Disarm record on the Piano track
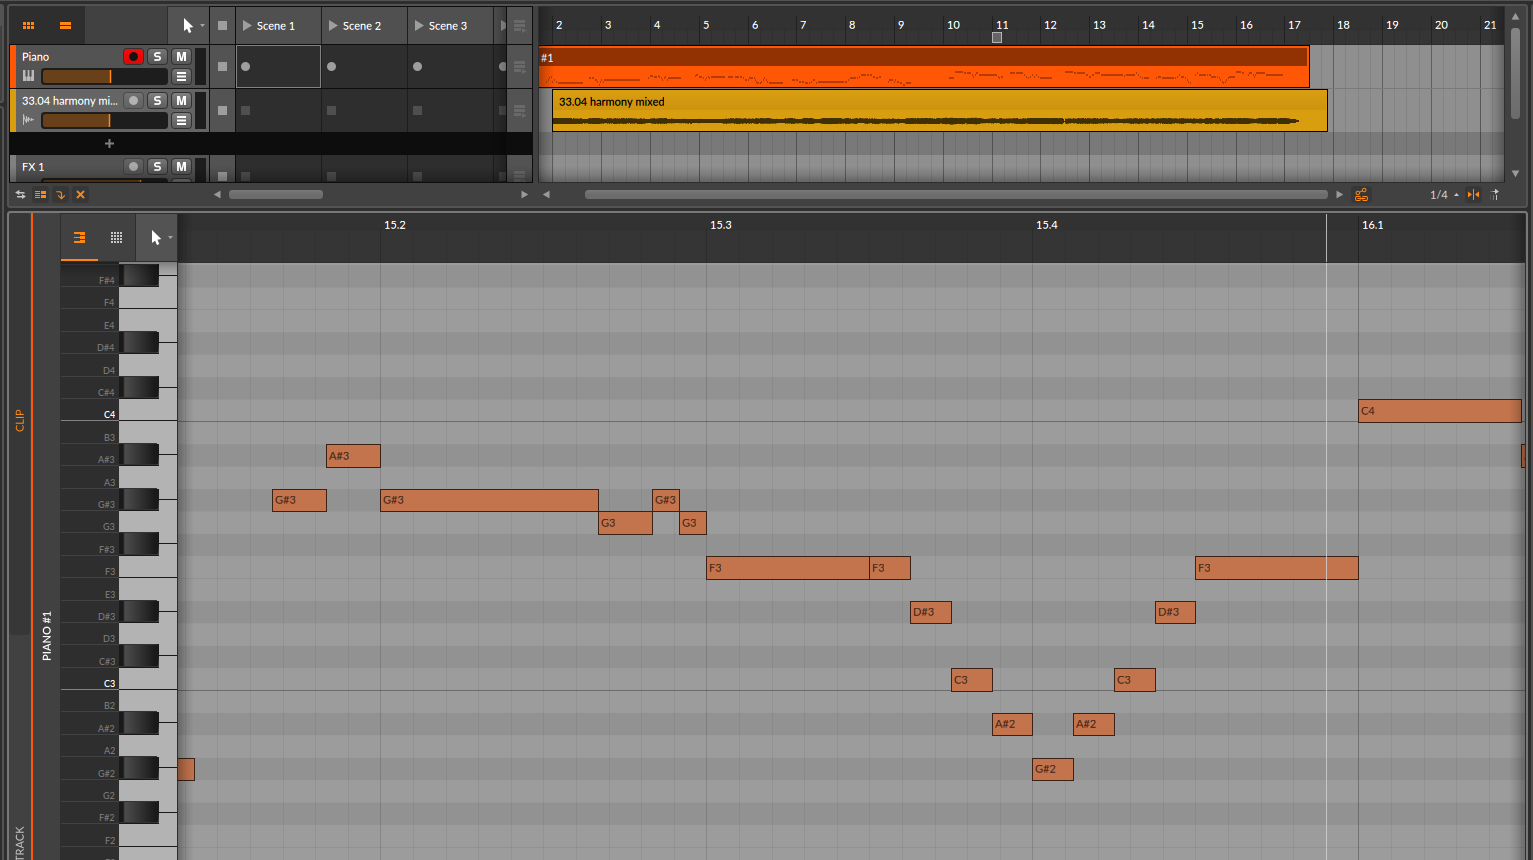 (133, 57)
